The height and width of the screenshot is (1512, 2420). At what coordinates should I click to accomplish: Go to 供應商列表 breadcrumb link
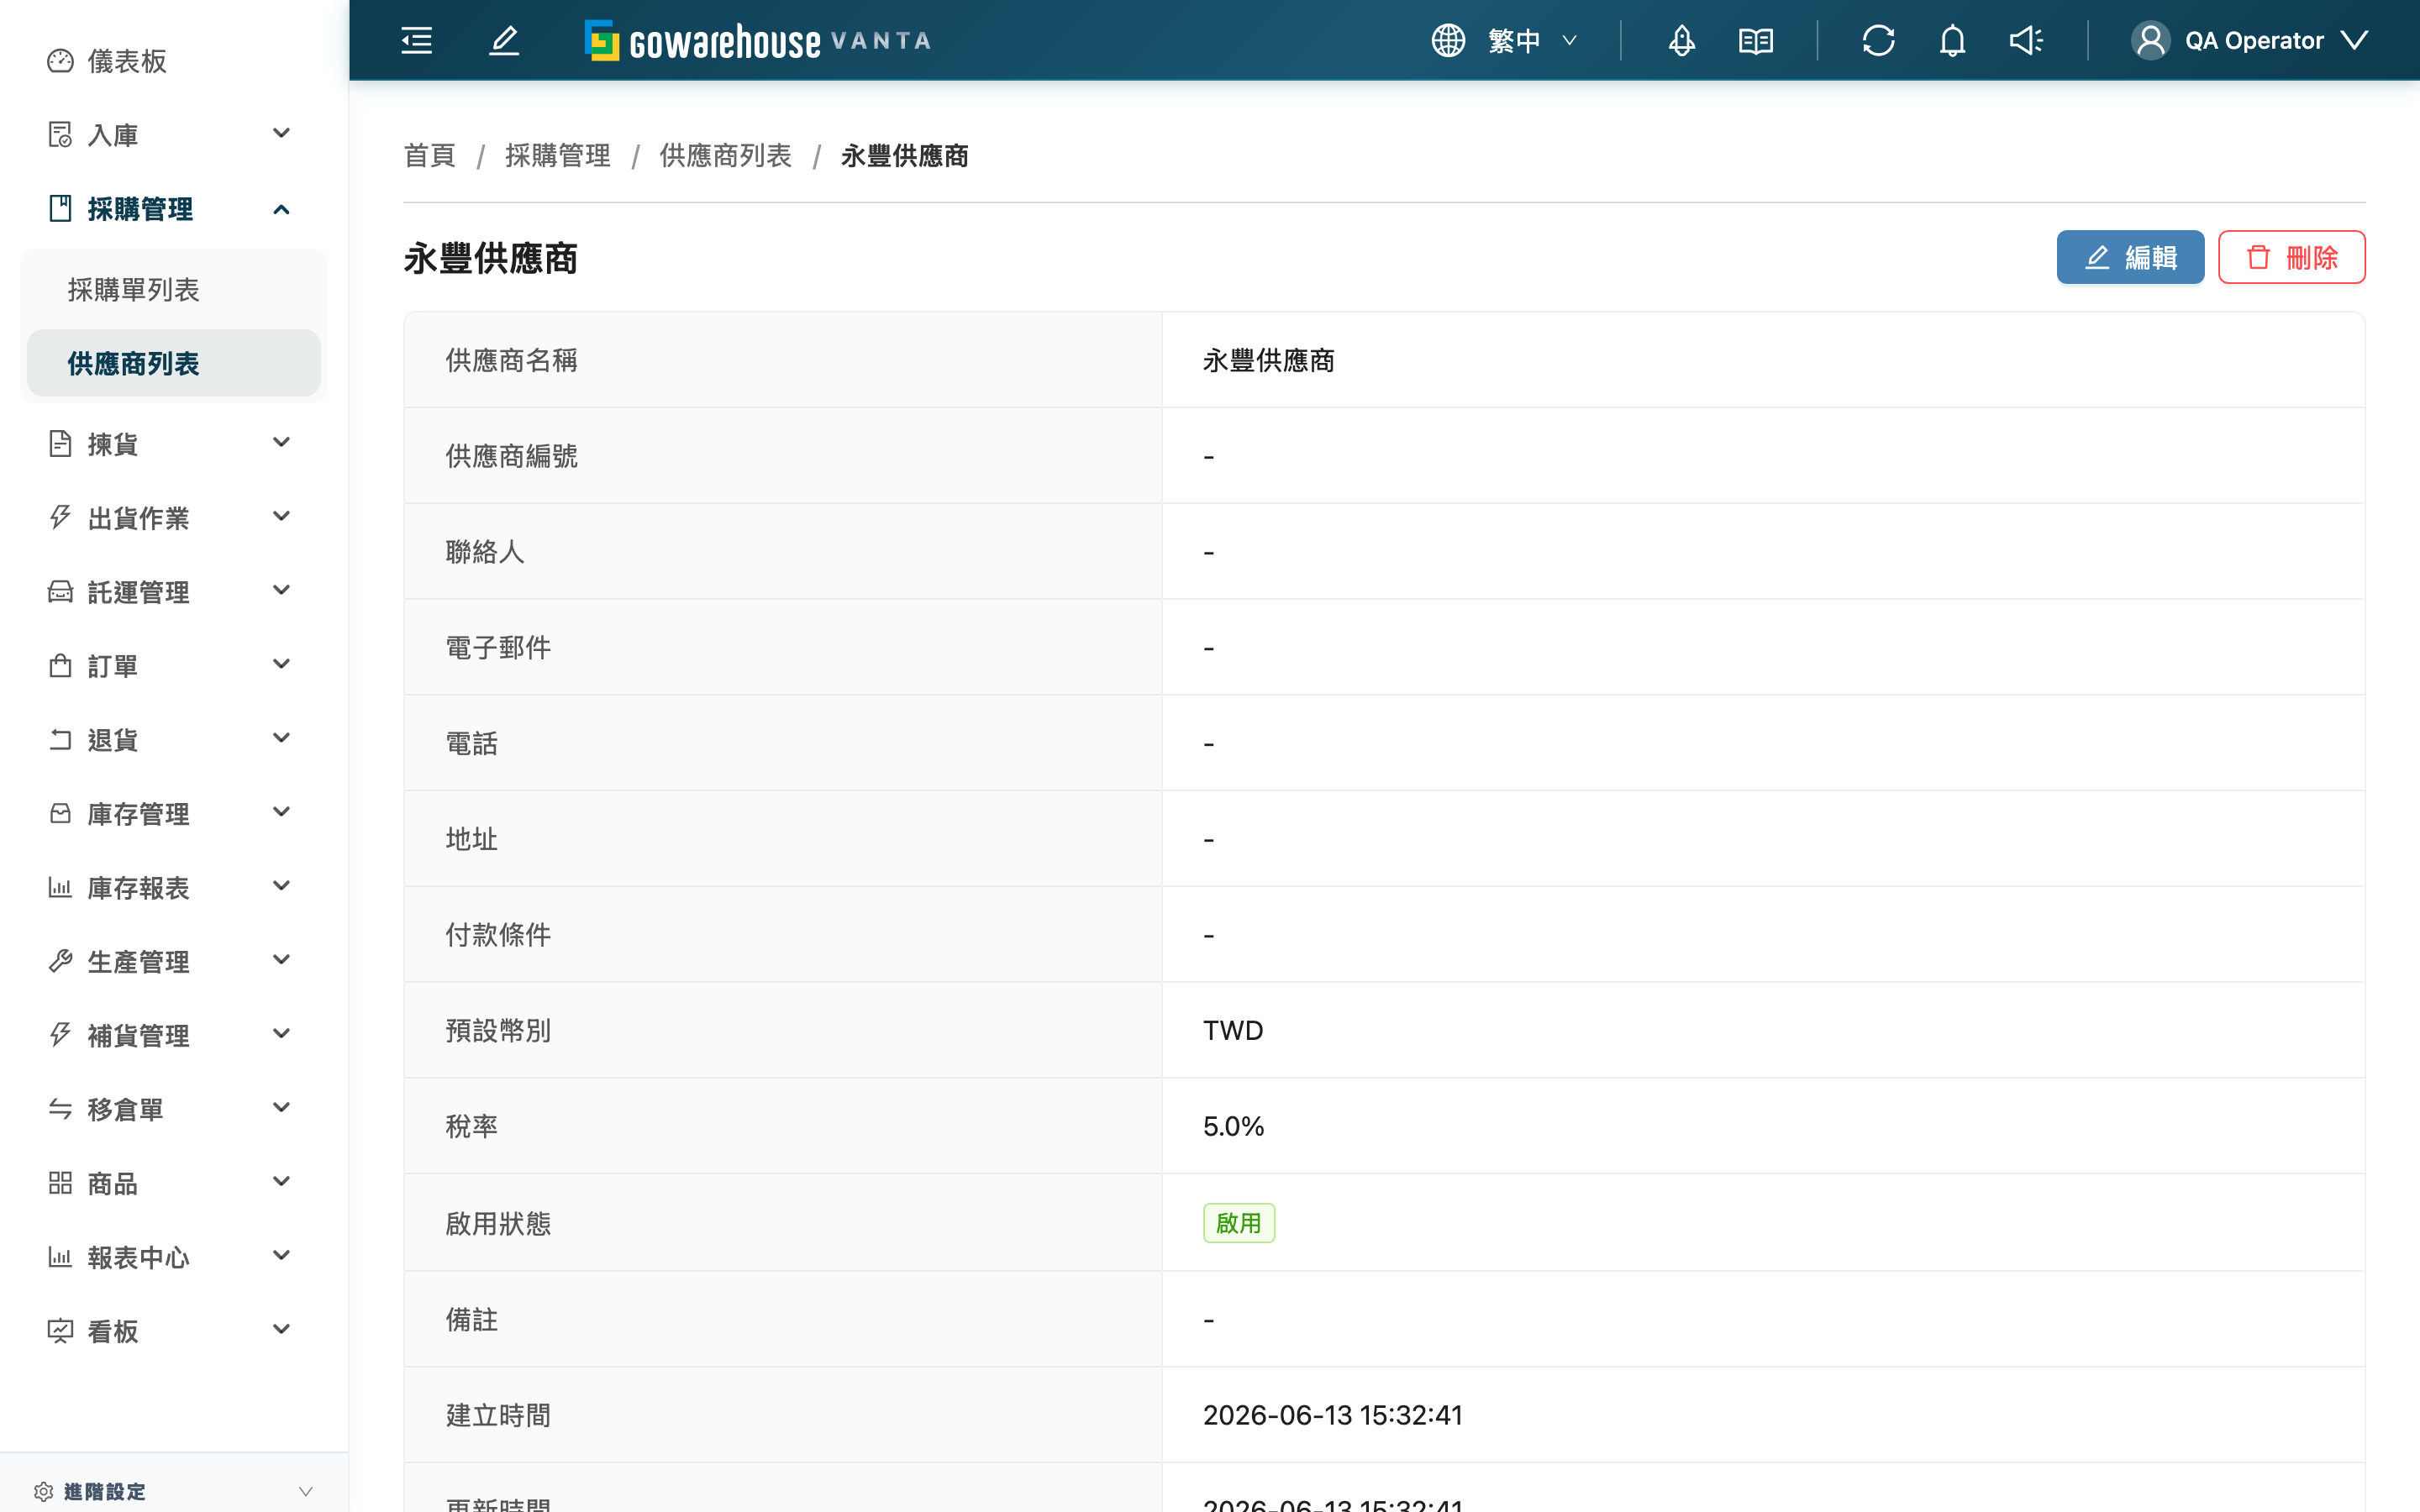click(726, 156)
